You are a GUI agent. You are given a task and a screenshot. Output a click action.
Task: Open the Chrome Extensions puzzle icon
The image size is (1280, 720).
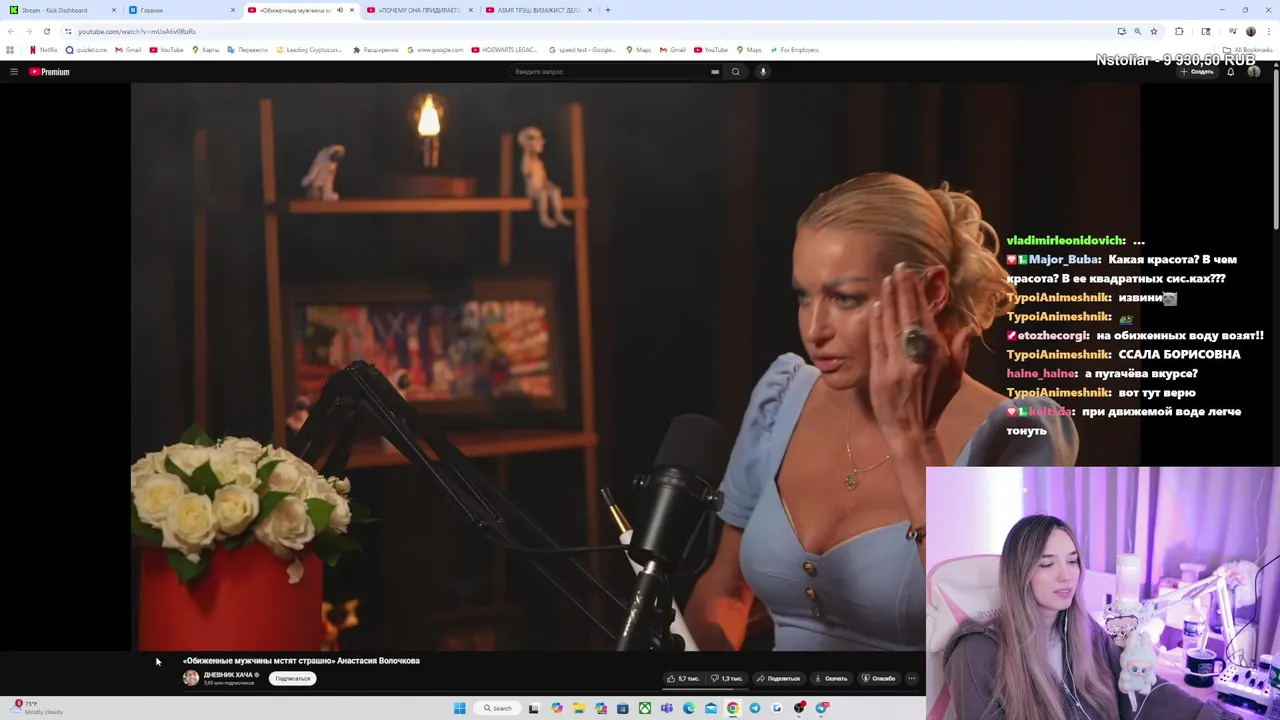pyautogui.click(x=1179, y=31)
